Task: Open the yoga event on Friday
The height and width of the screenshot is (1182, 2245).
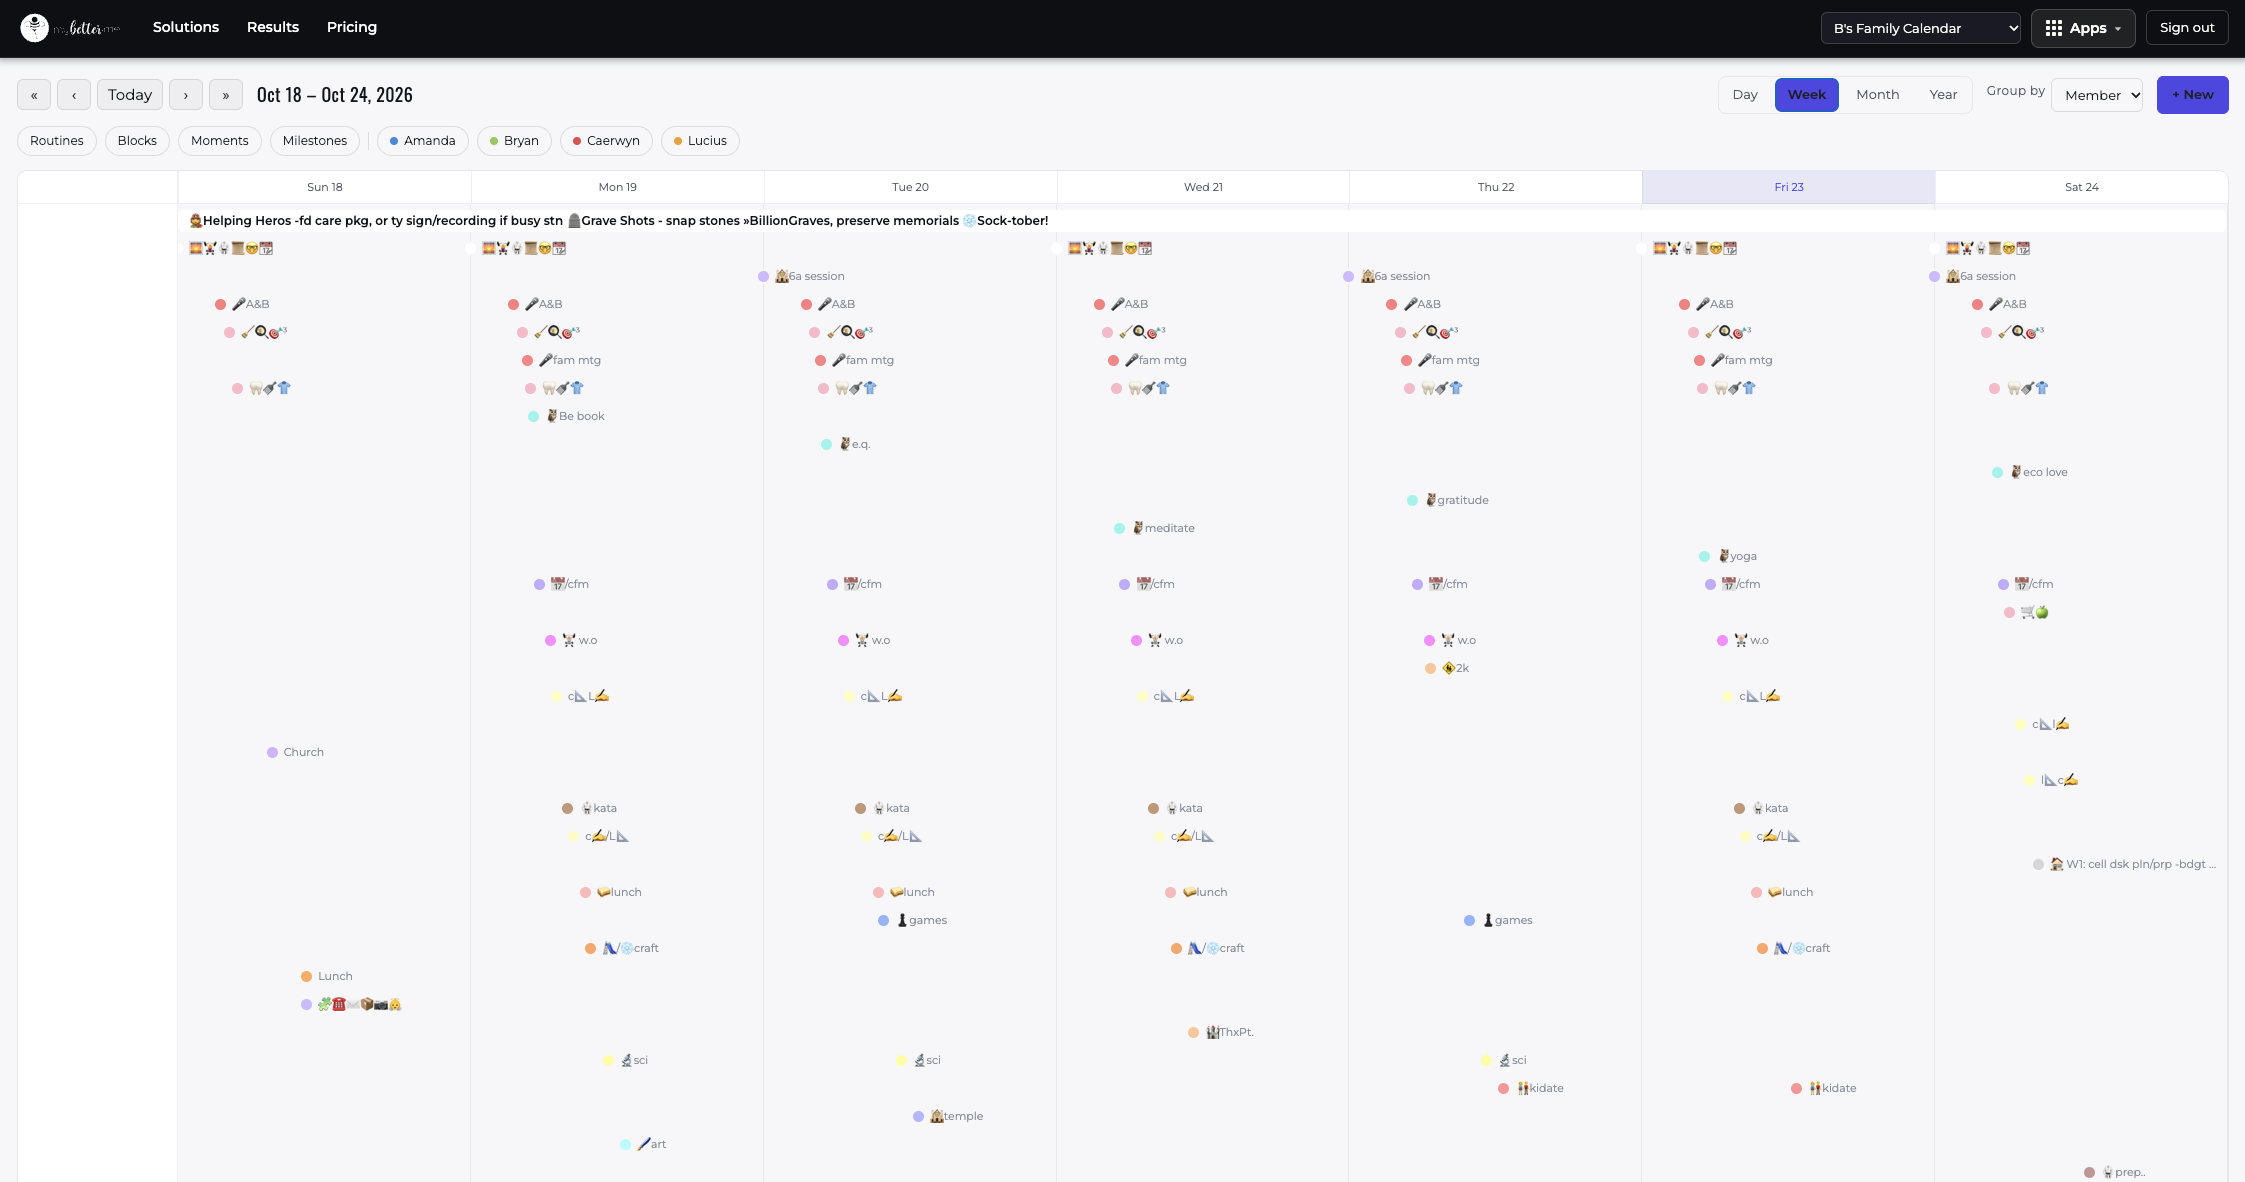Action: 1728,556
